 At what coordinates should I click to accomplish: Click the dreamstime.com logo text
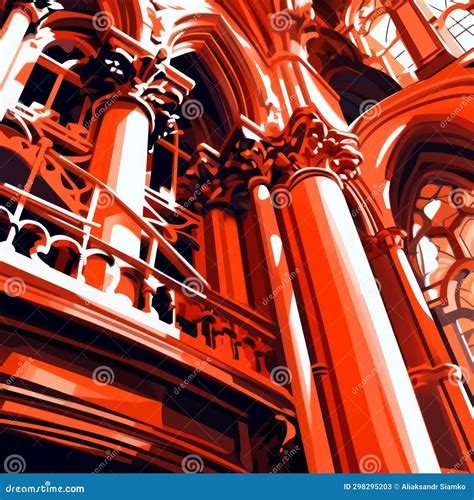tap(45, 488)
